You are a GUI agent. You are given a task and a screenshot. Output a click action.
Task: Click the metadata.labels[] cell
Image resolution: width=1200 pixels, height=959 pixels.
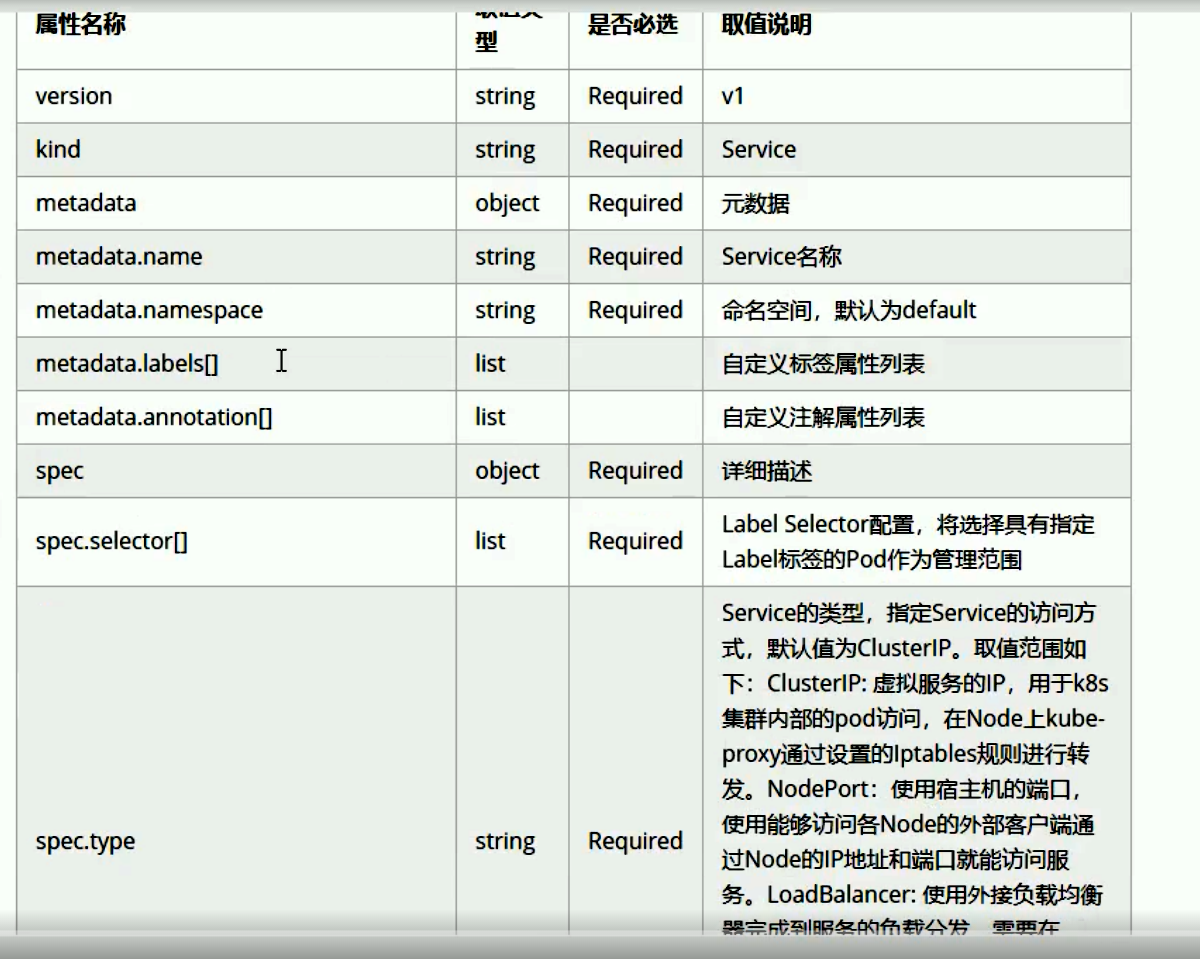pos(126,363)
